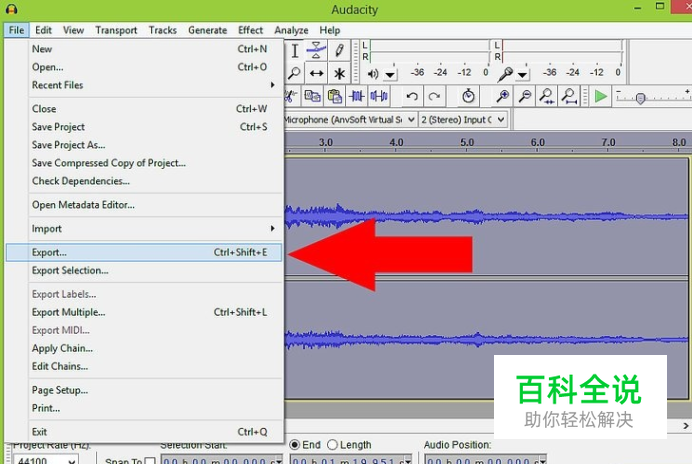Open the Effect menu

(250, 30)
